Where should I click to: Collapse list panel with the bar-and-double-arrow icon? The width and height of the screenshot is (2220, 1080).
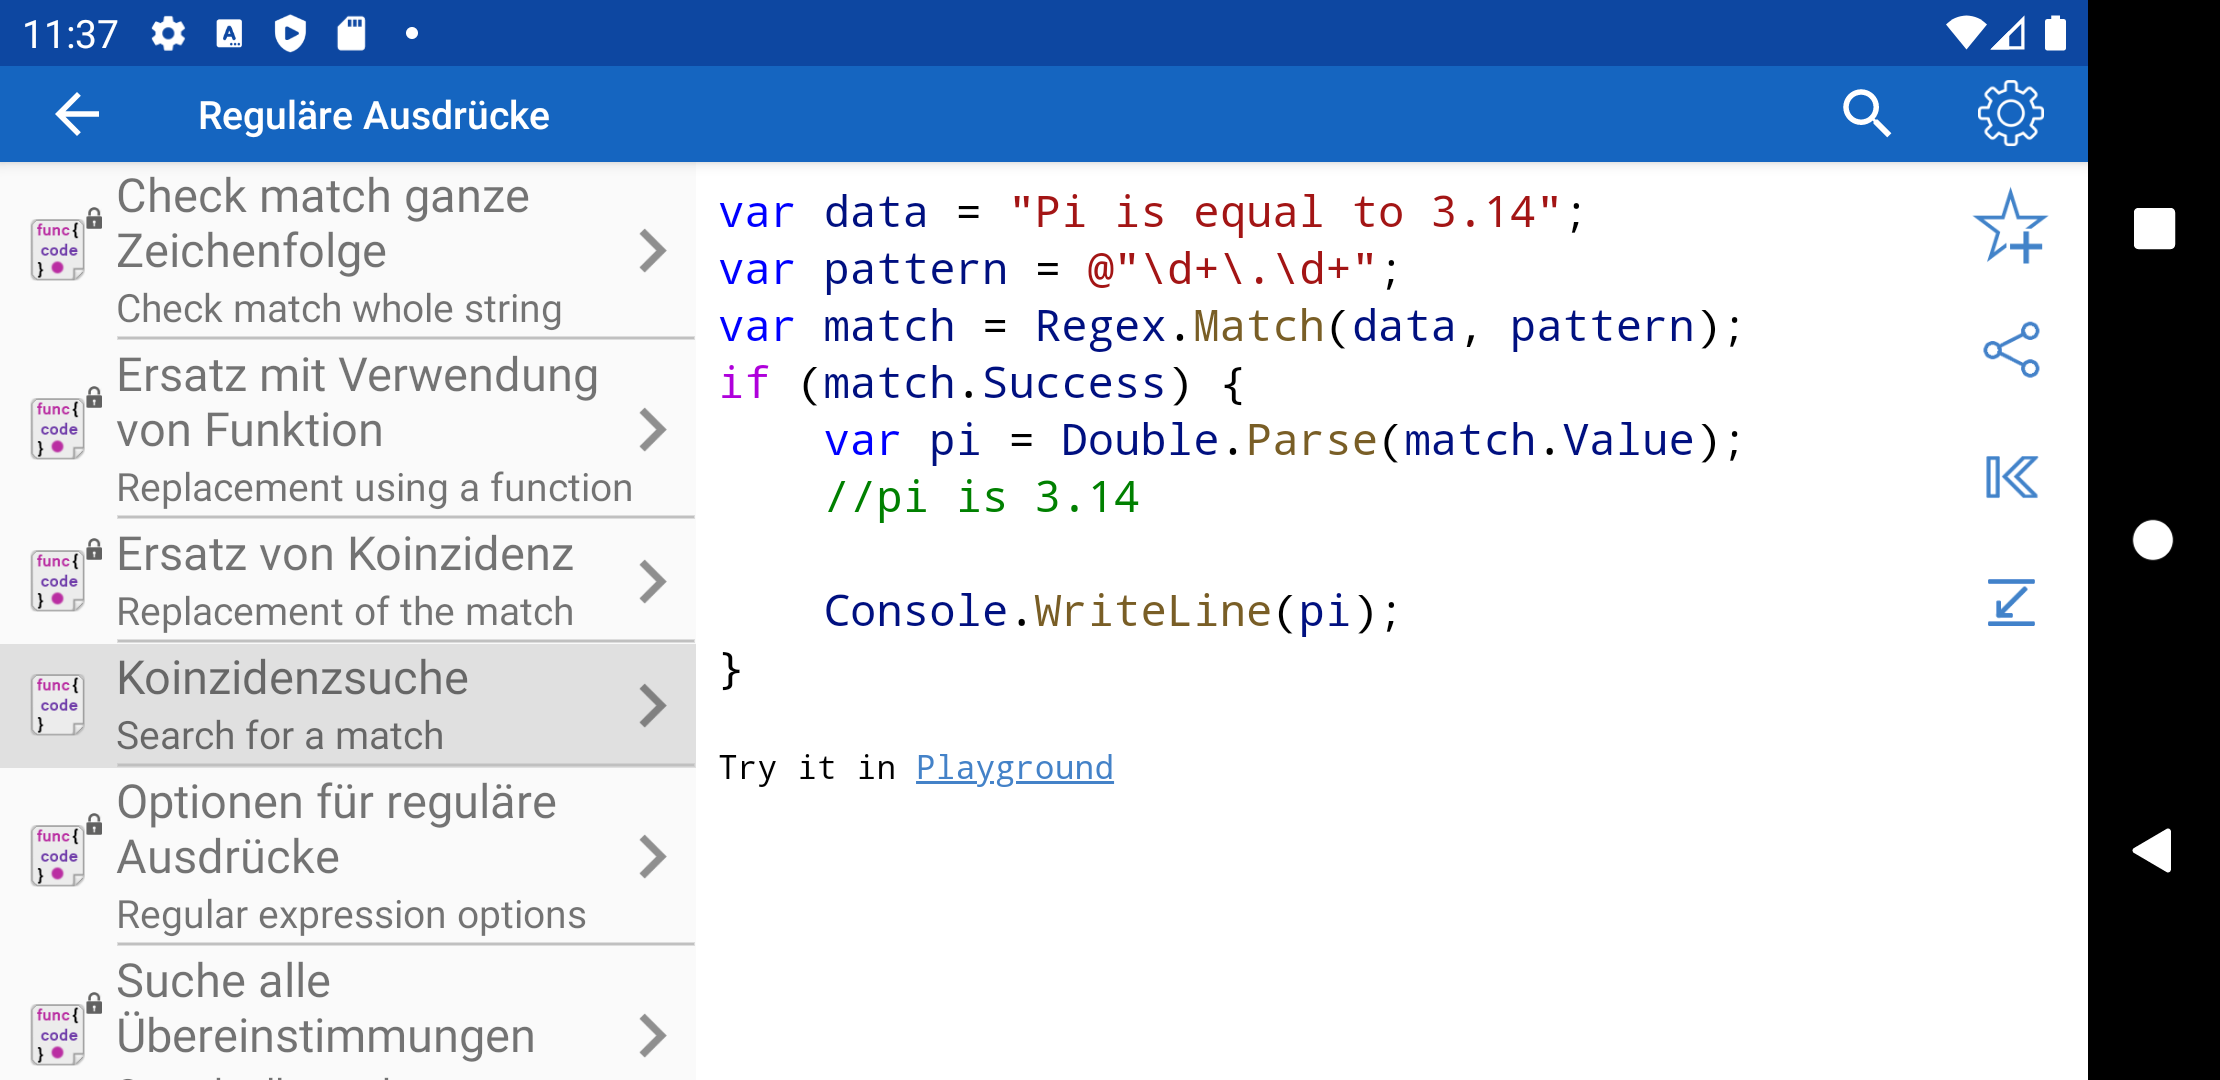pos(2011,477)
